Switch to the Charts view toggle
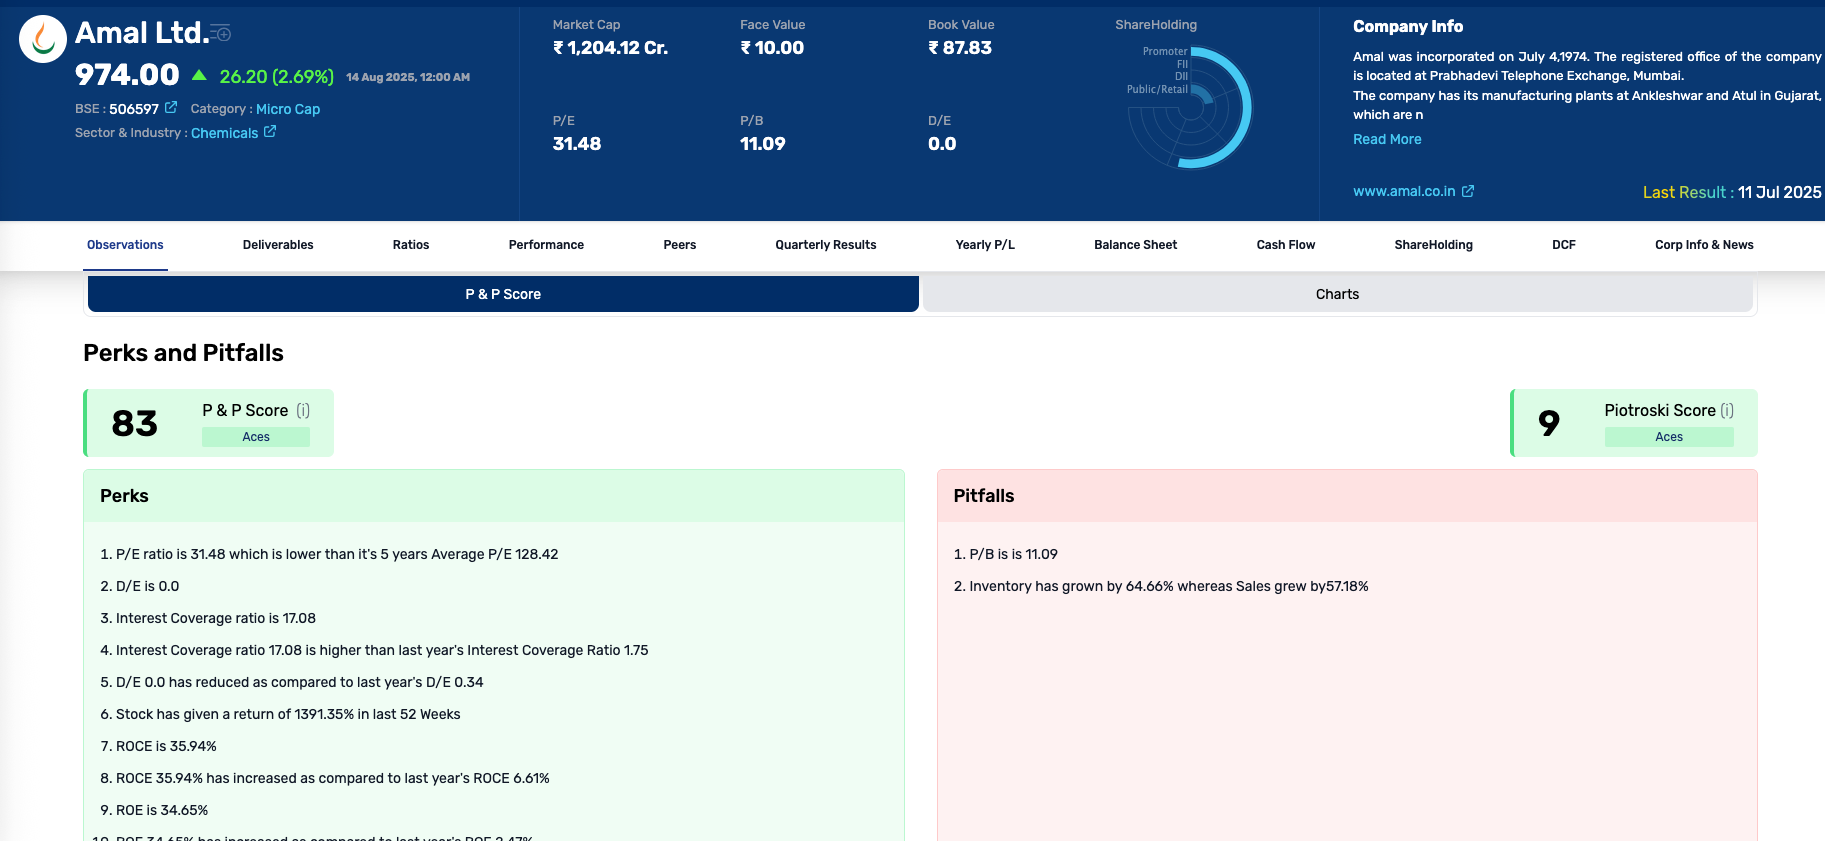 tap(1337, 294)
